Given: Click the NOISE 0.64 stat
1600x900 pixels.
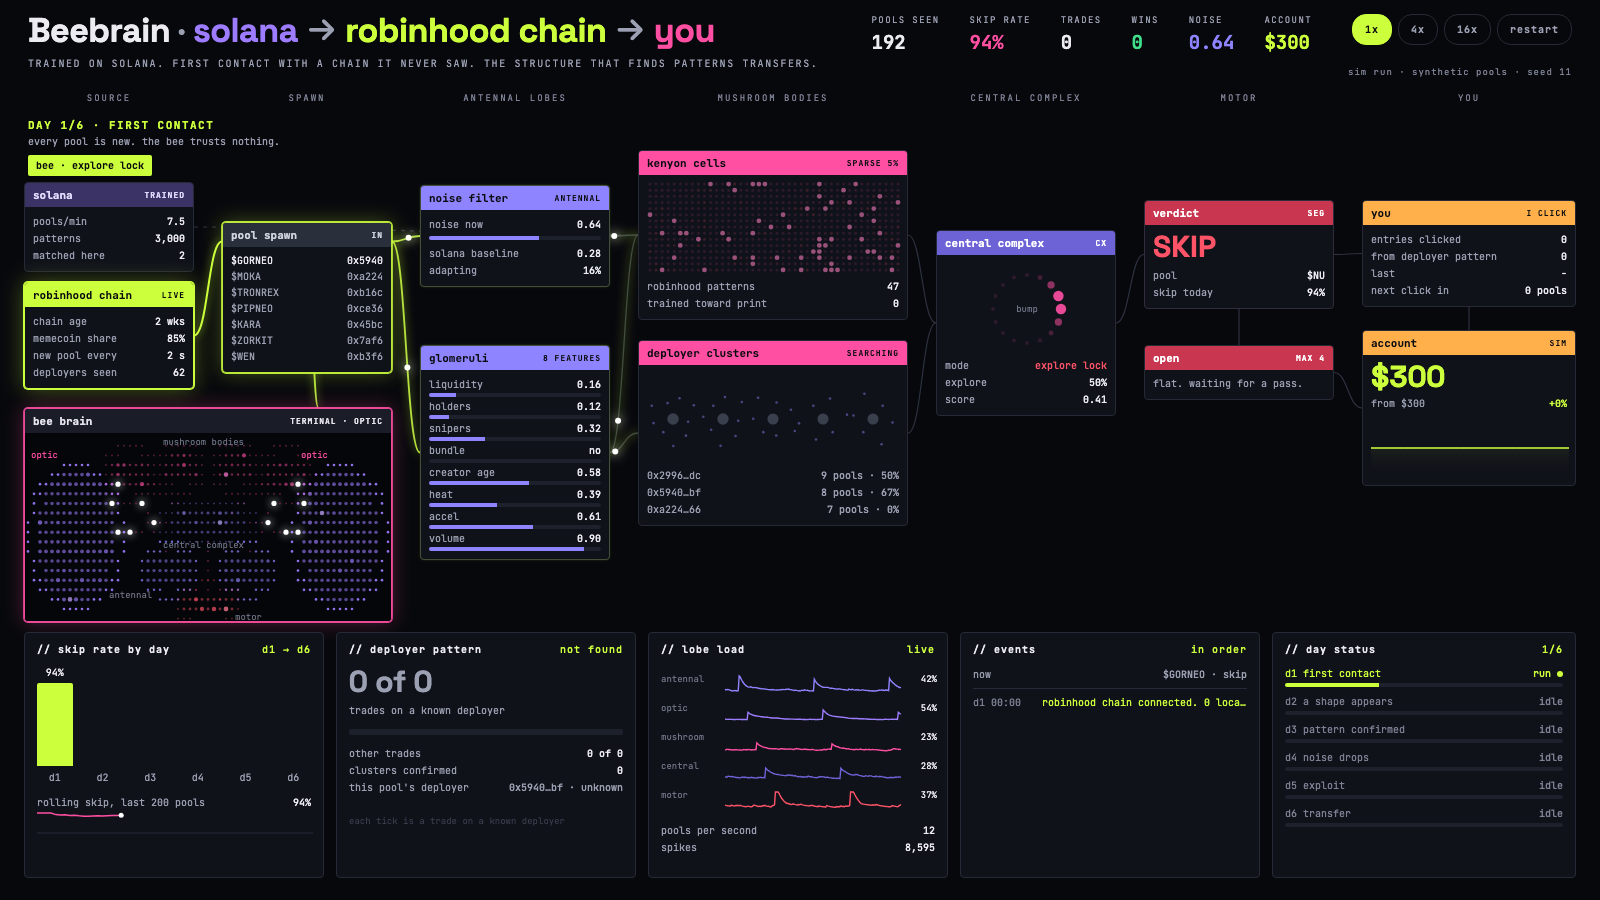Looking at the screenshot, I should pyautogui.click(x=1210, y=33).
